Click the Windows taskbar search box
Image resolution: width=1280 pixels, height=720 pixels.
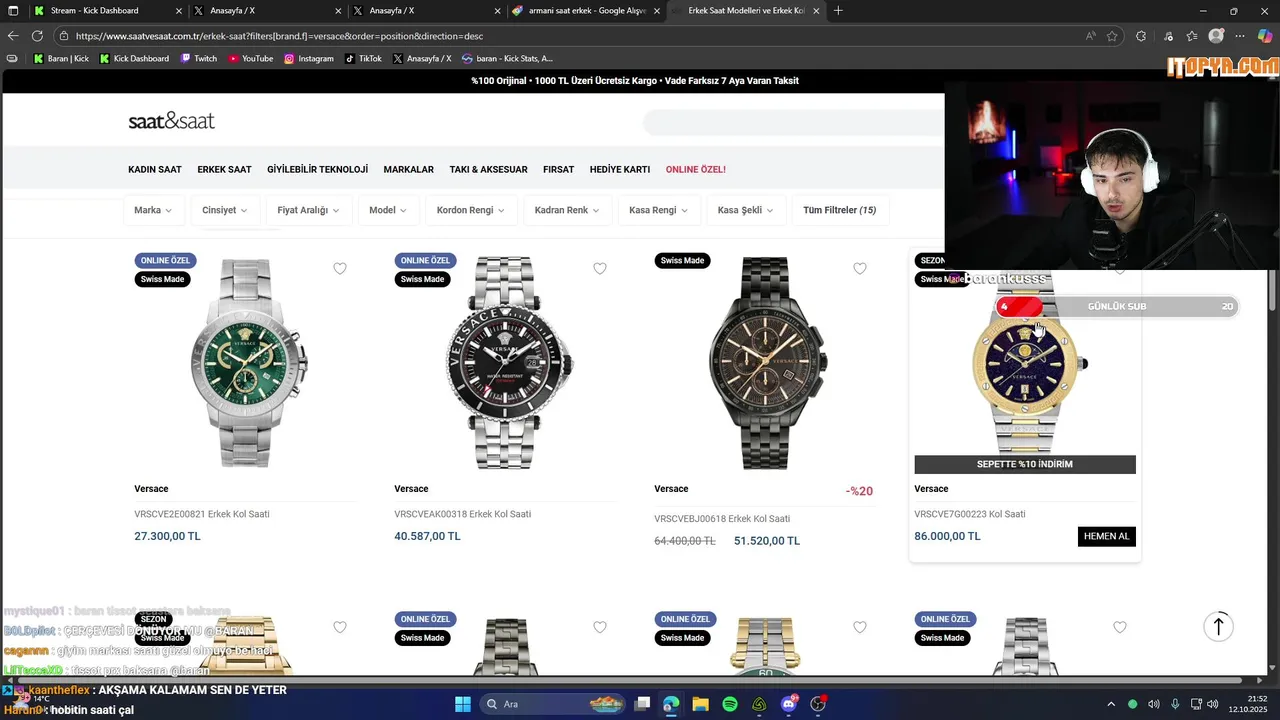553,704
